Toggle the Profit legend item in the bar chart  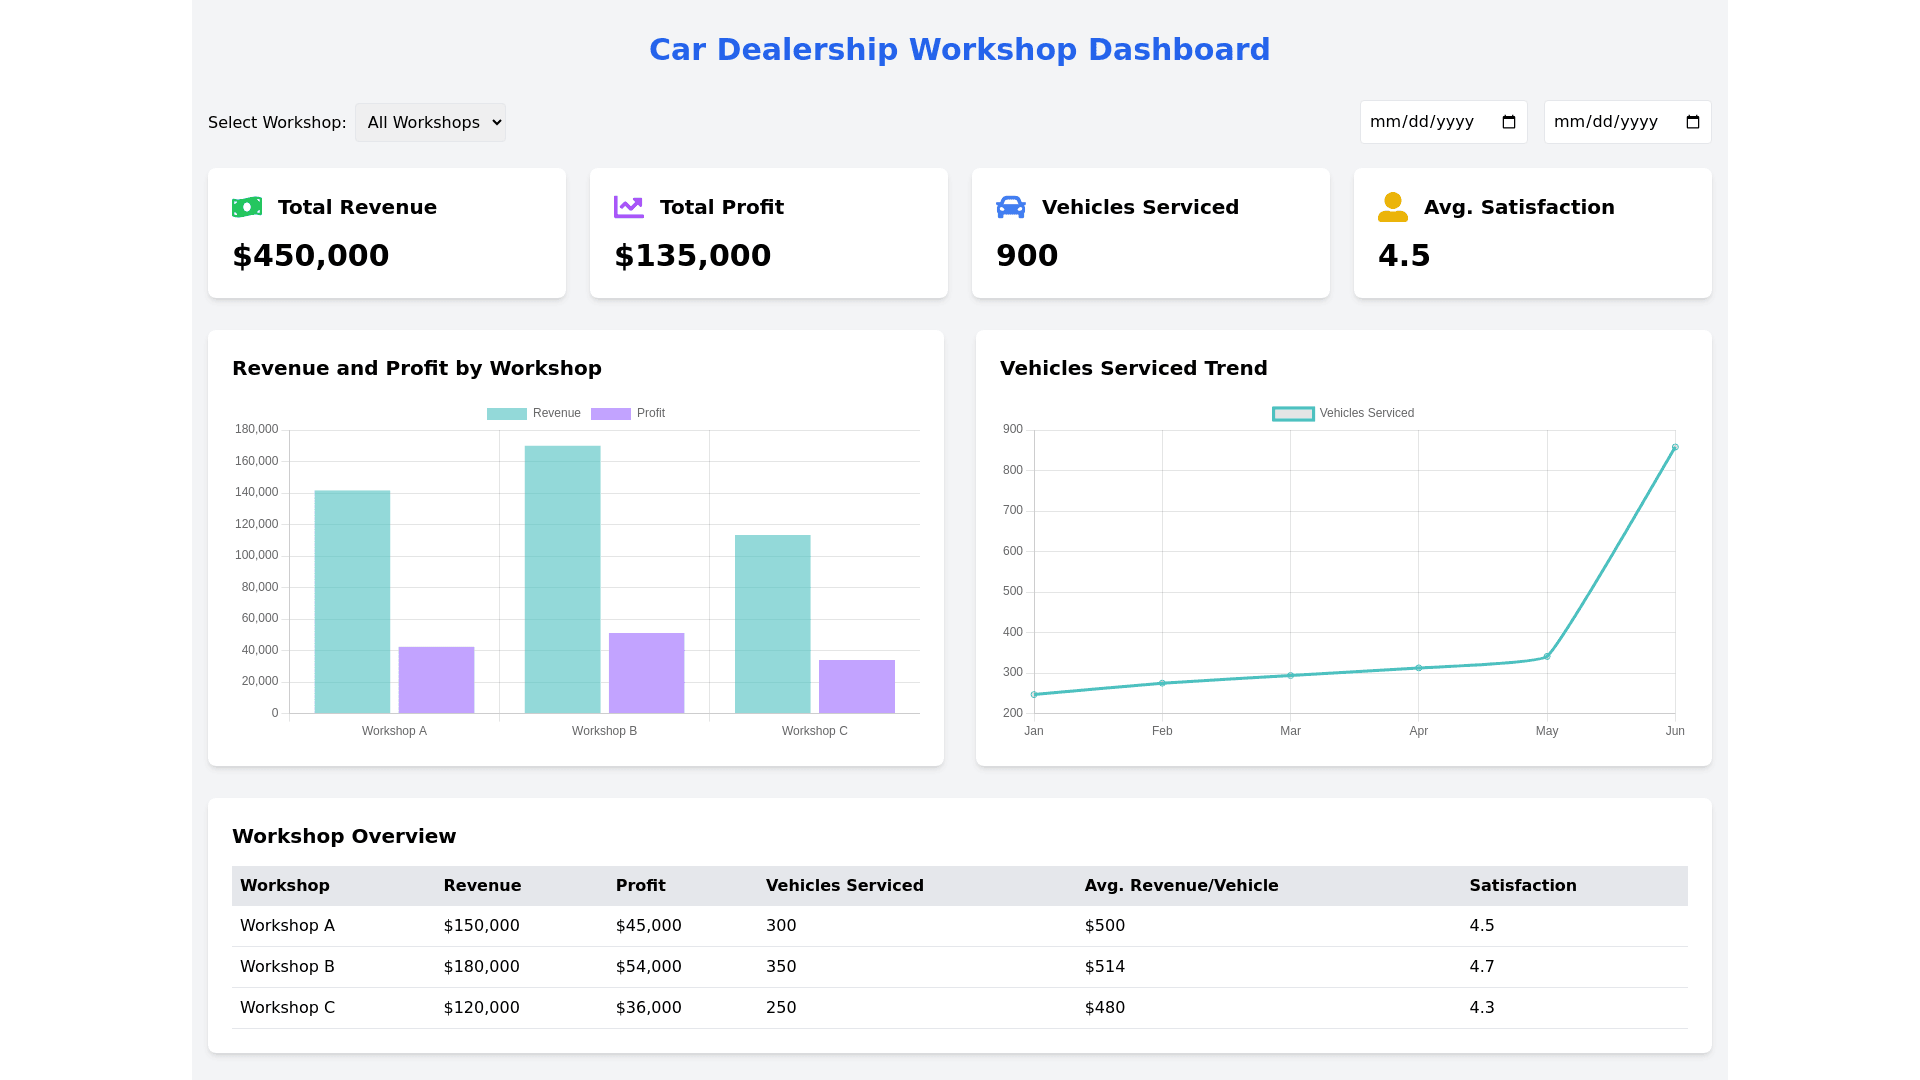(x=628, y=414)
